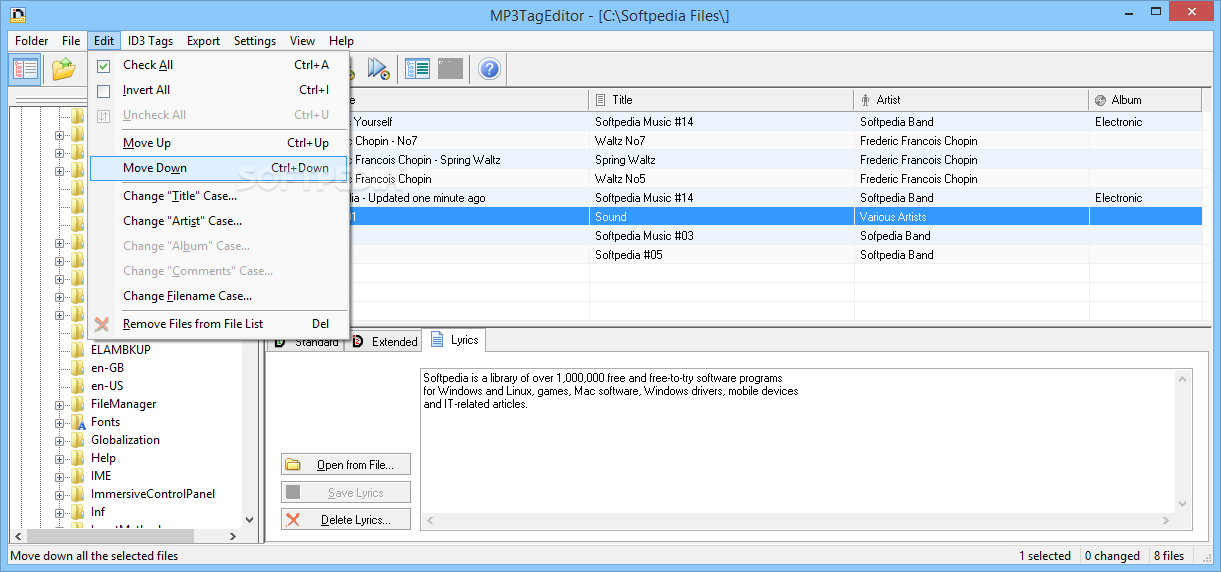Click the MP3TagEditor app icon in title bar

(x=17, y=14)
